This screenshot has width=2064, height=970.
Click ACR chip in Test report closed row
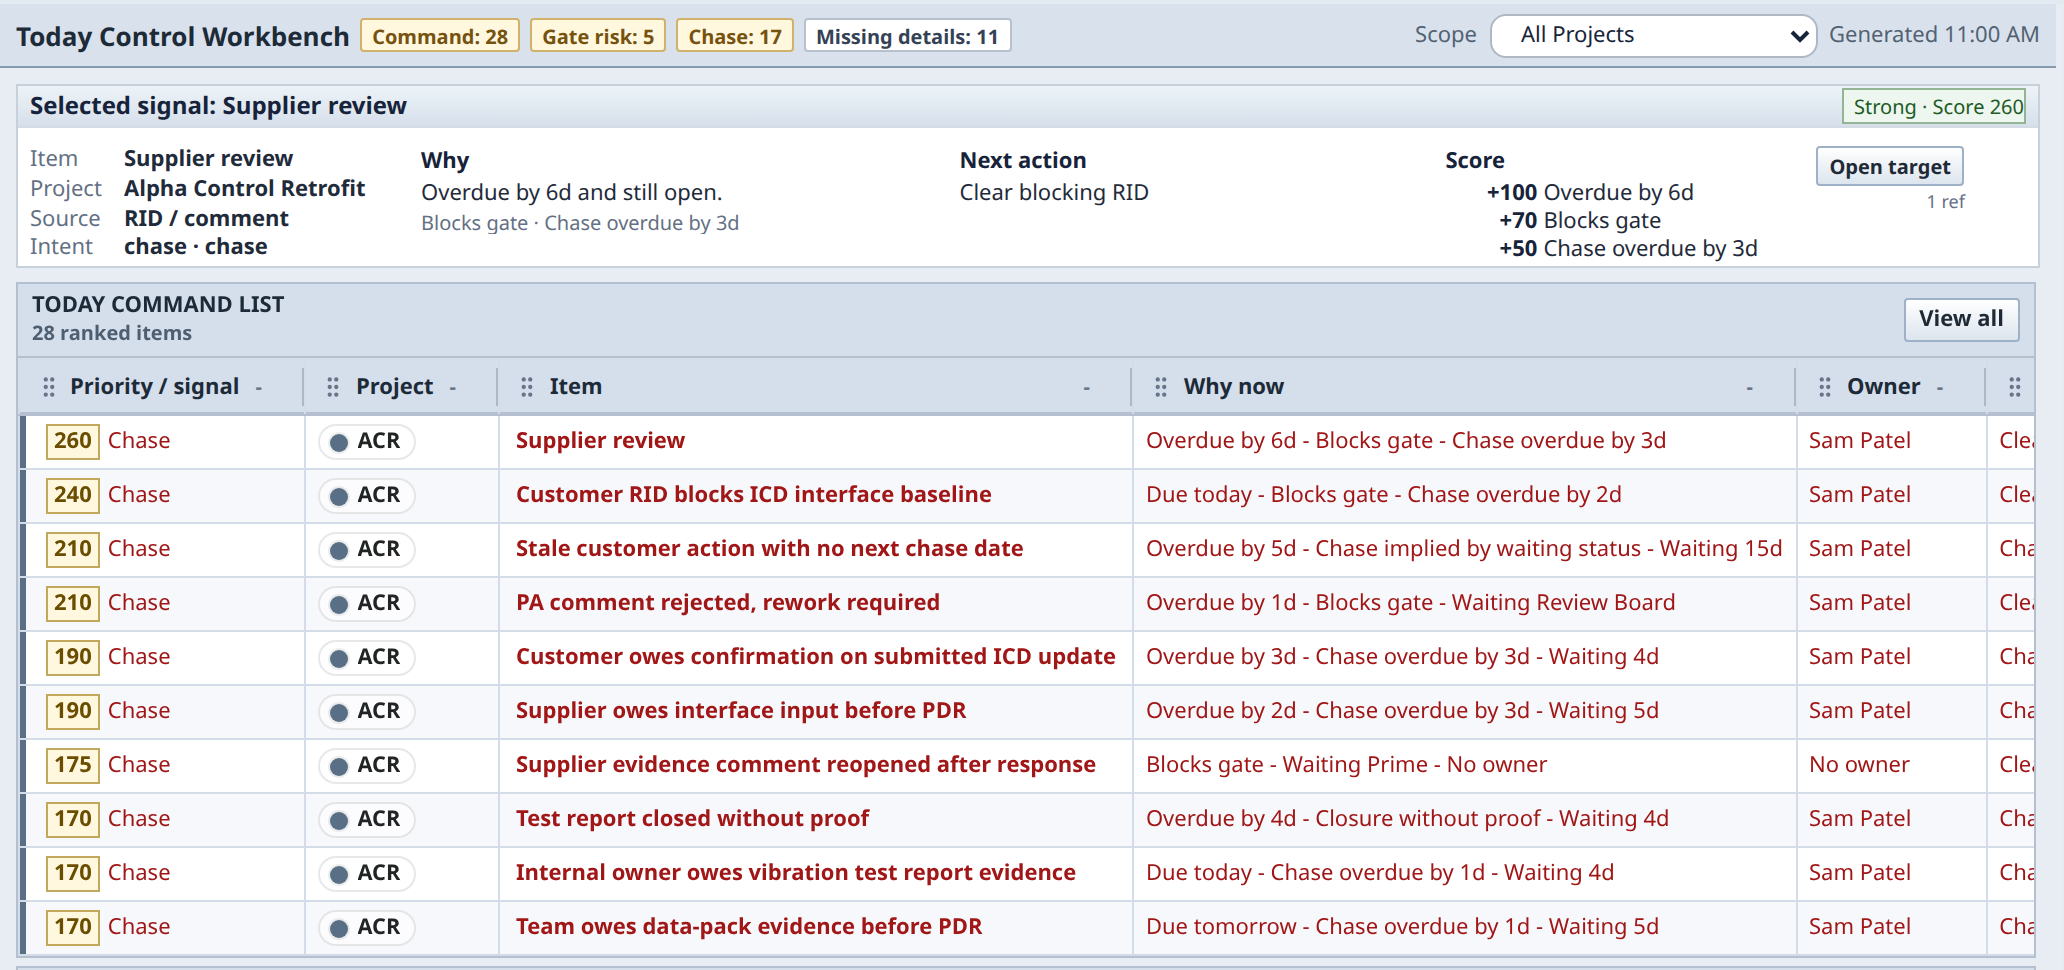pyautogui.click(x=367, y=819)
